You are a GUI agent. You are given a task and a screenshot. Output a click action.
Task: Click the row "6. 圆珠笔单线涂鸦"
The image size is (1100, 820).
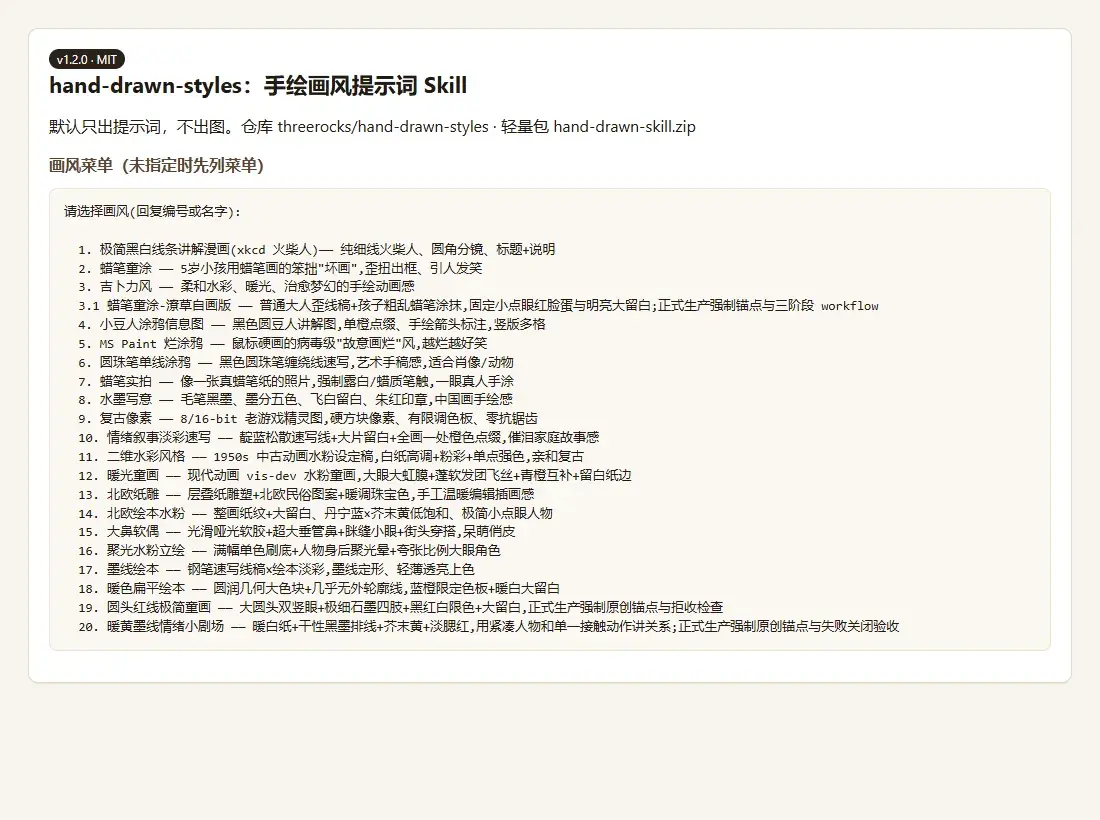pos(296,363)
